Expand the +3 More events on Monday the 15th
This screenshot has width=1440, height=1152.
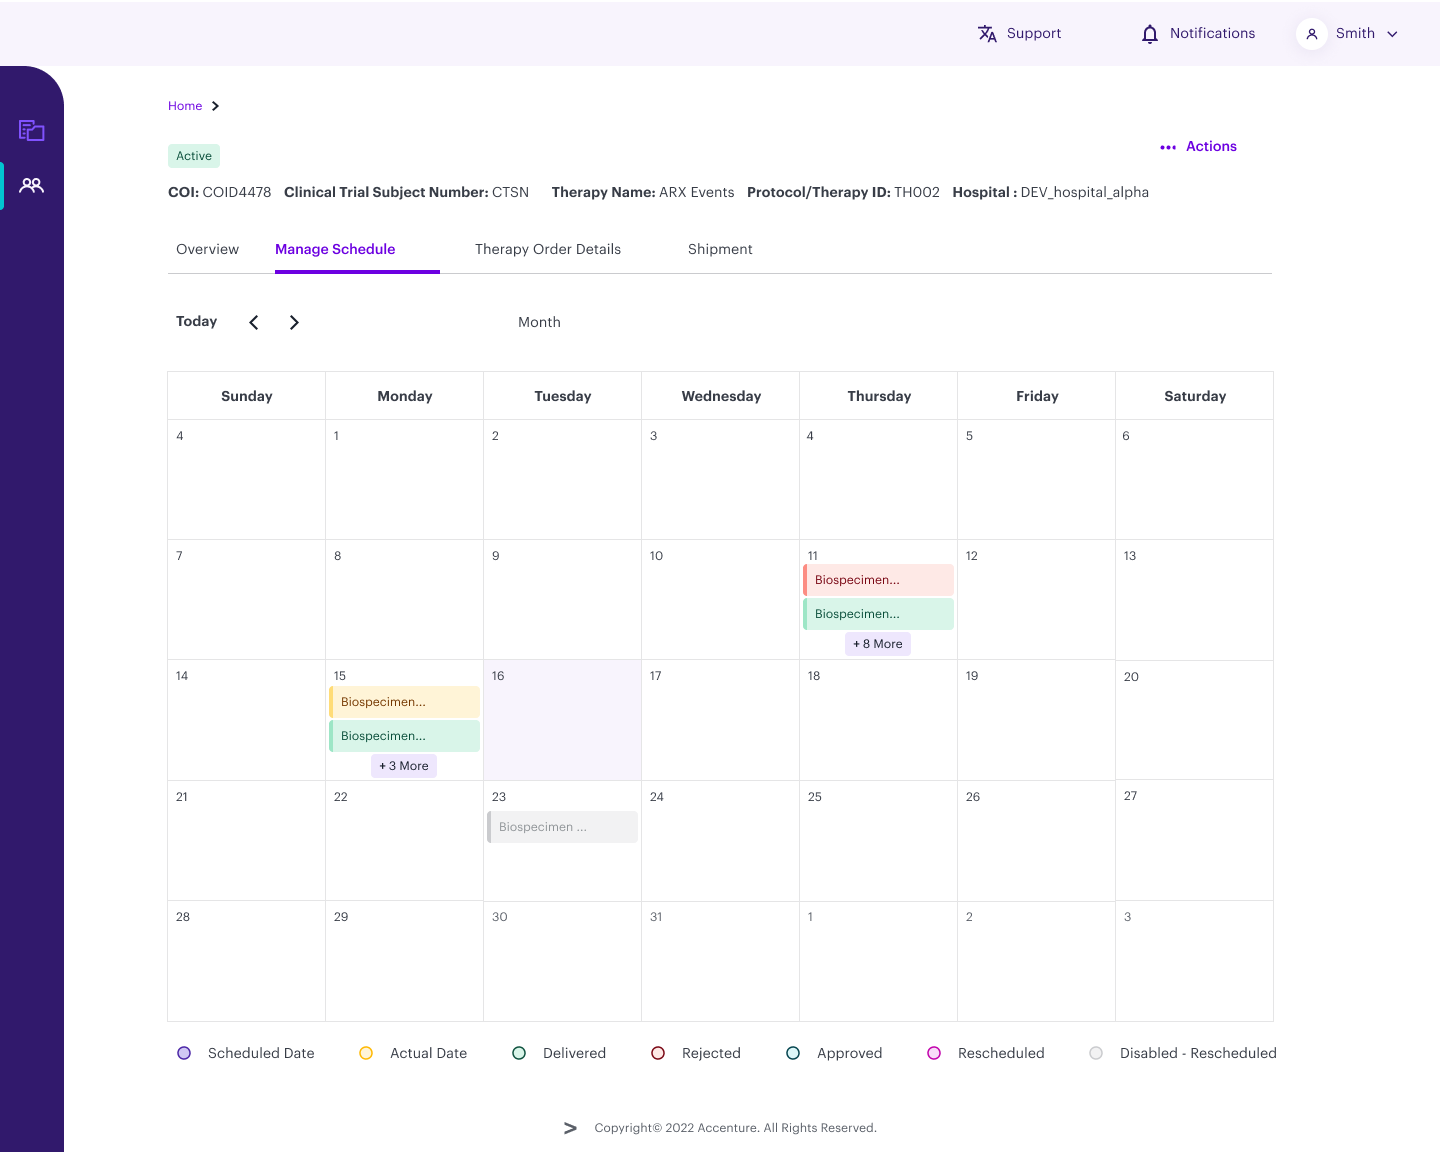pyautogui.click(x=403, y=765)
